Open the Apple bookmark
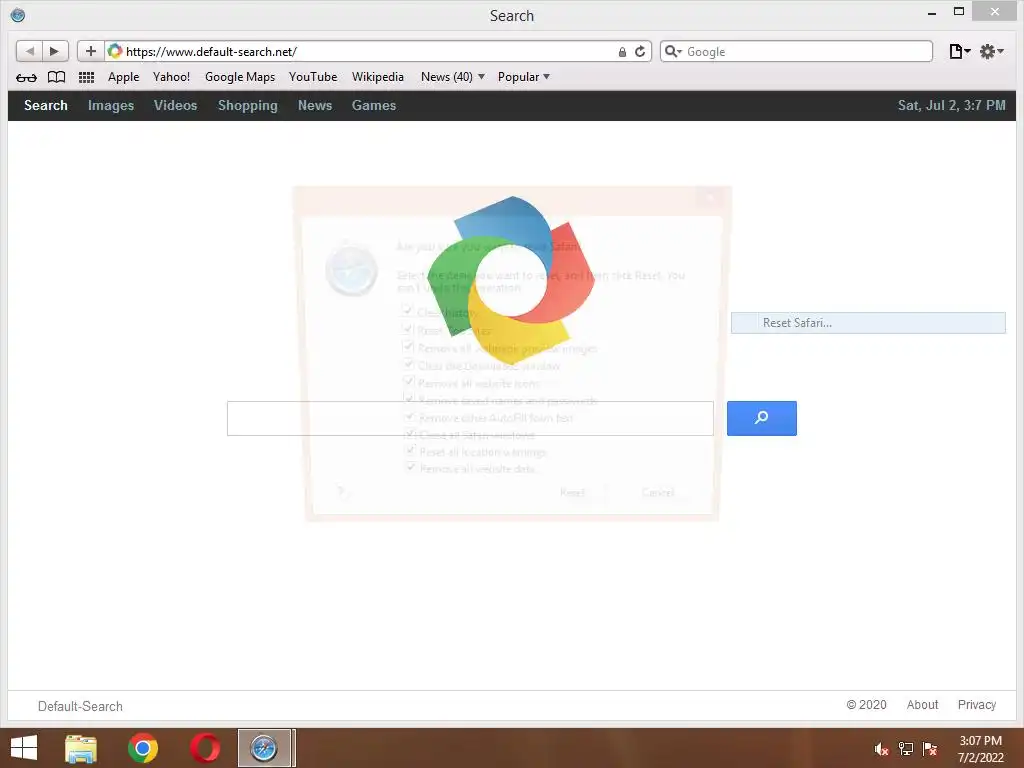Screen dimensions: 1024x768 (x=123, y=77)
